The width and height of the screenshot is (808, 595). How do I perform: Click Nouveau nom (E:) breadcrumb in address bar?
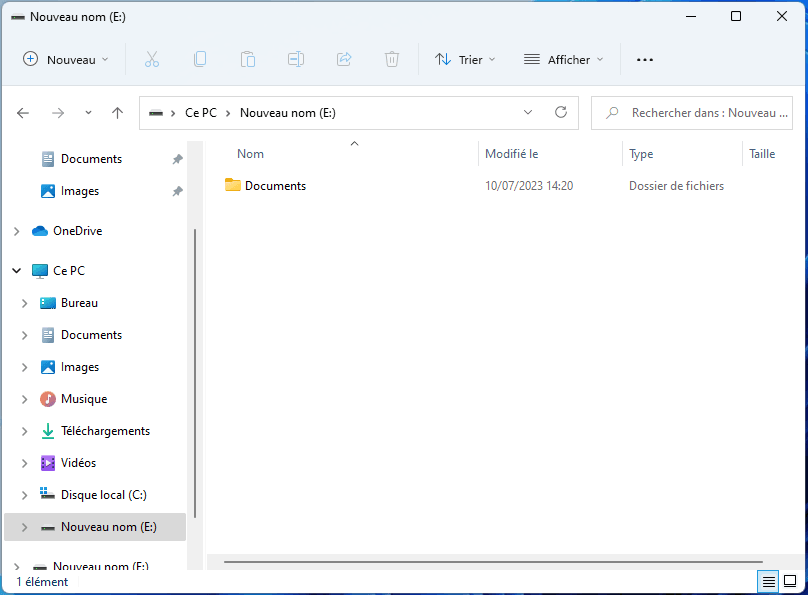(x=288, y=113)
